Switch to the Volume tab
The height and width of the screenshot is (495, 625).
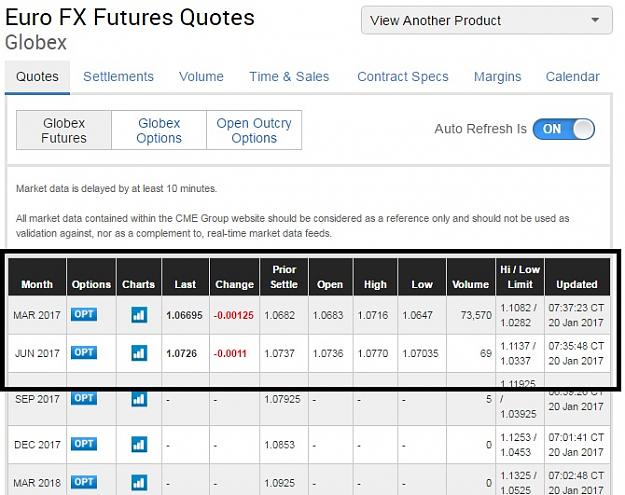pos(201,77)
